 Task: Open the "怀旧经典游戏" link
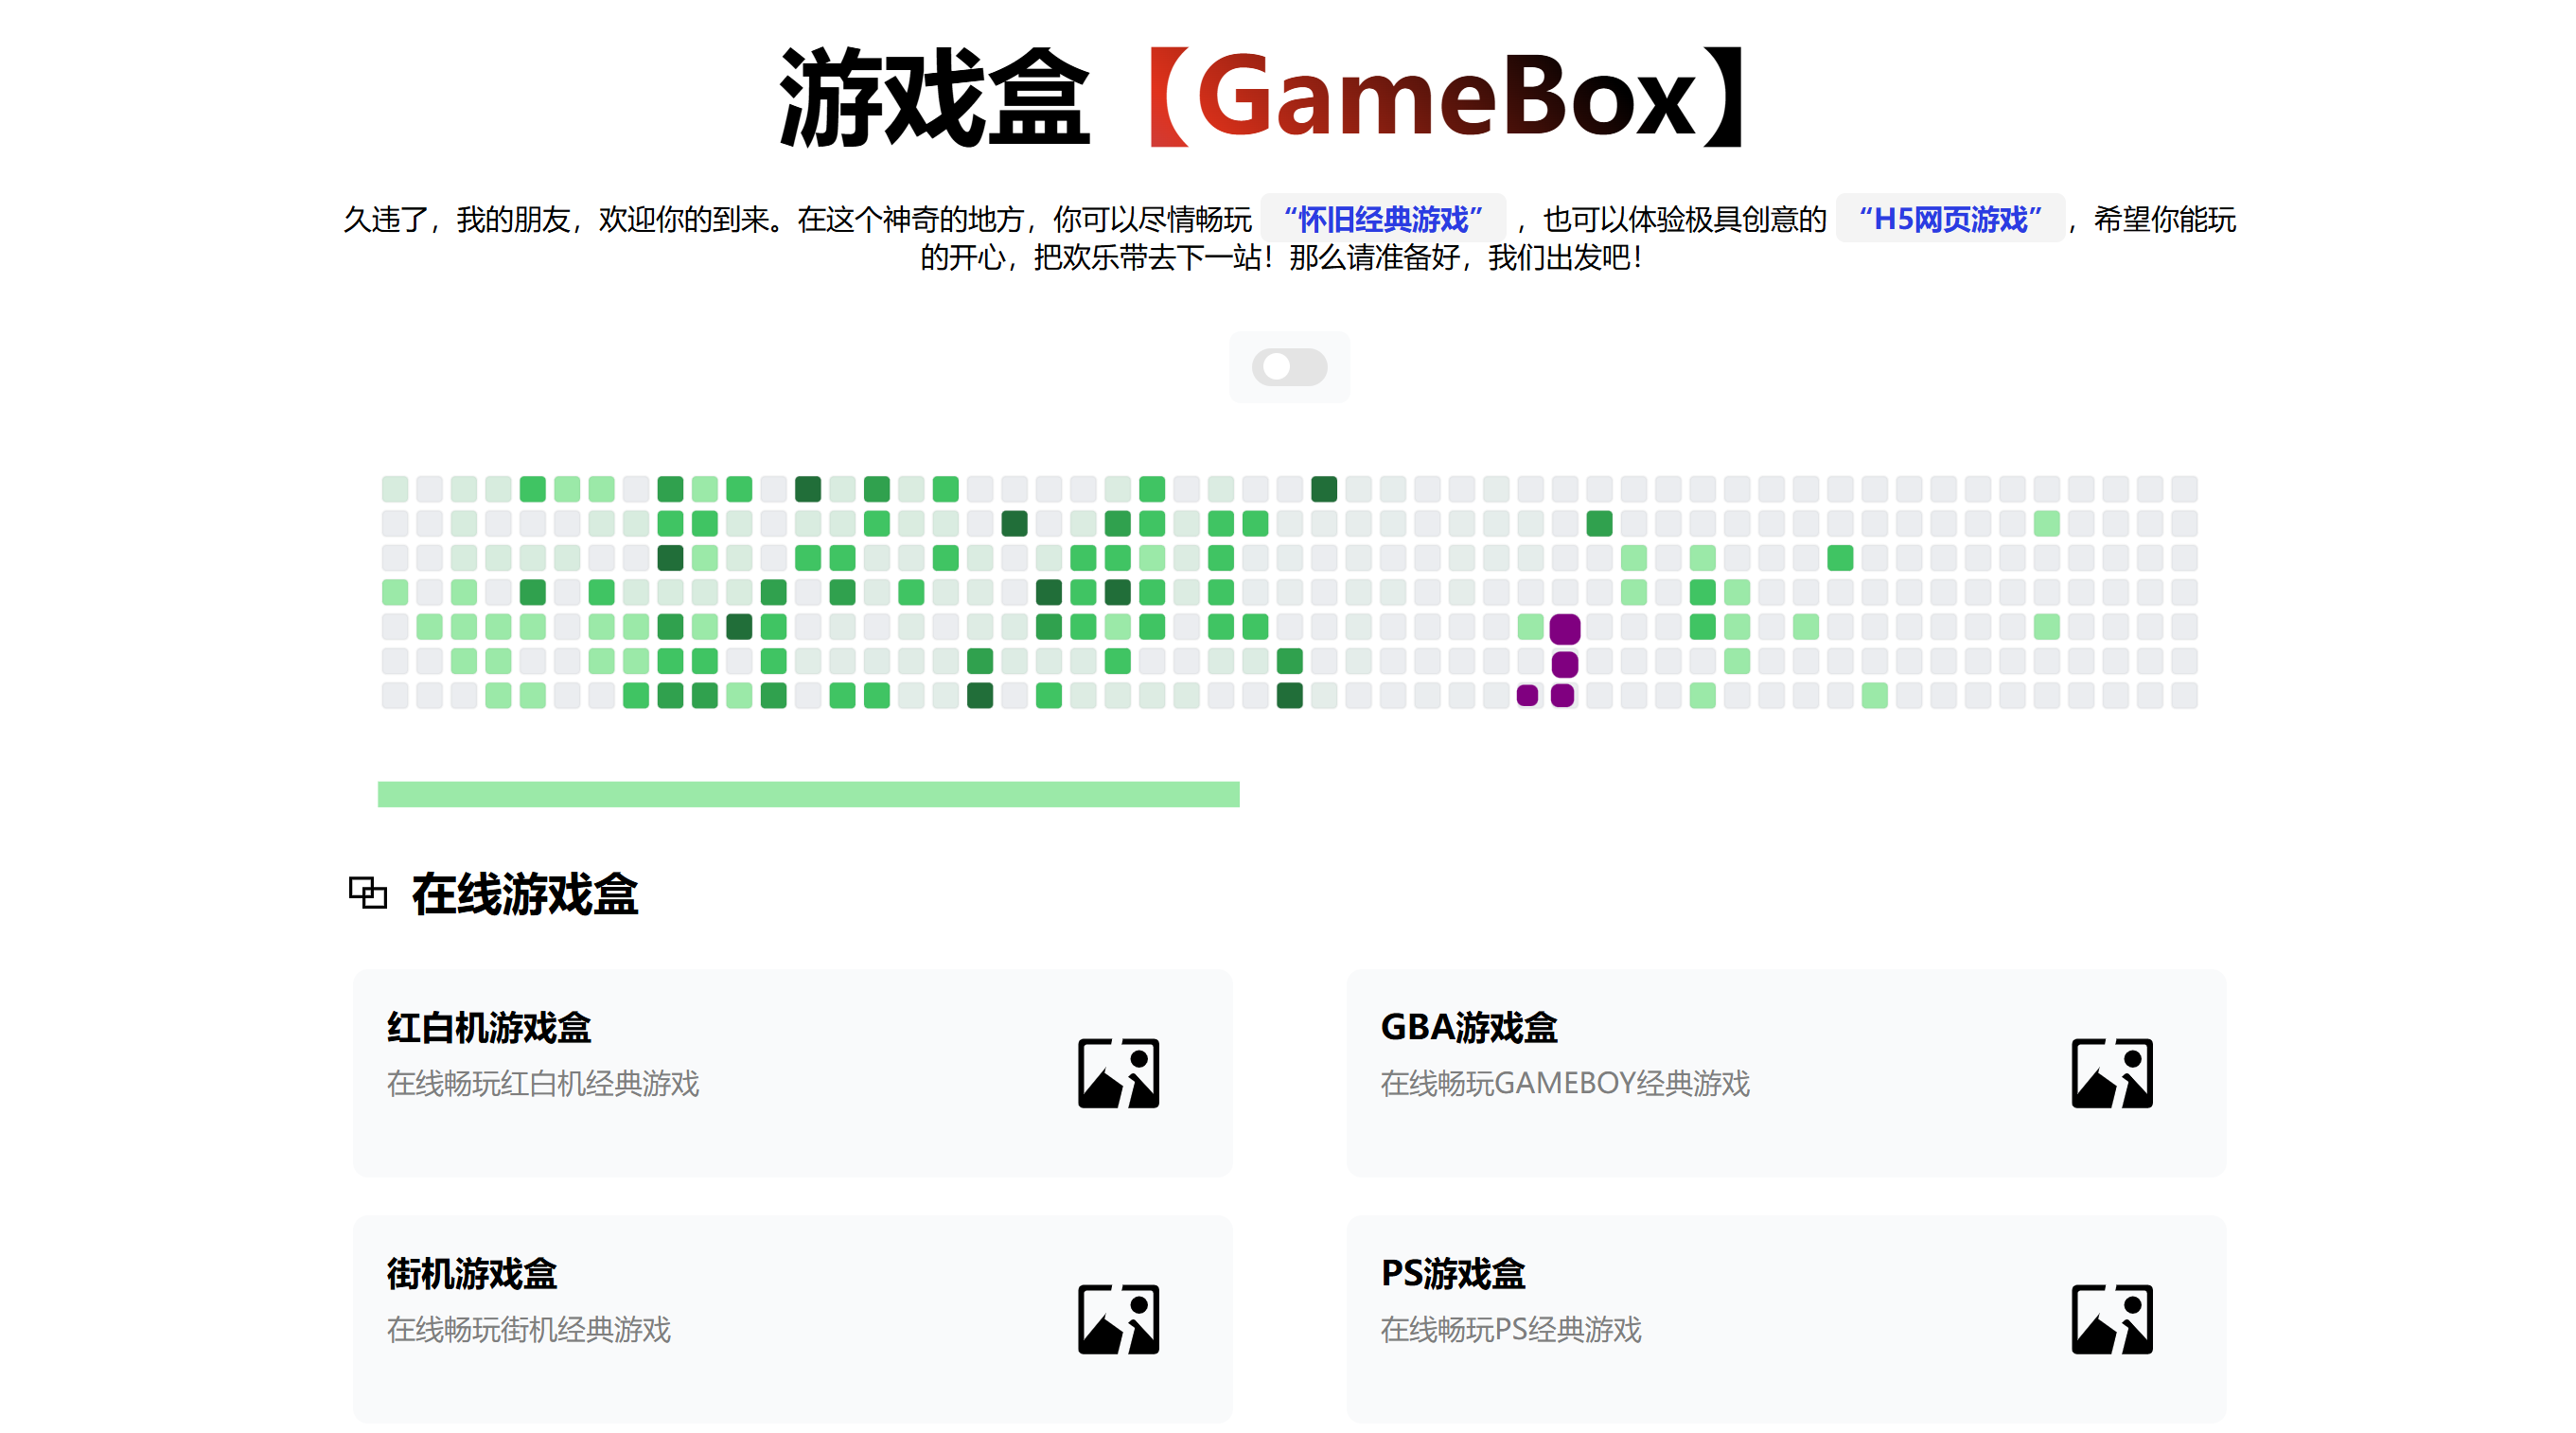[x=1383, y=219]
